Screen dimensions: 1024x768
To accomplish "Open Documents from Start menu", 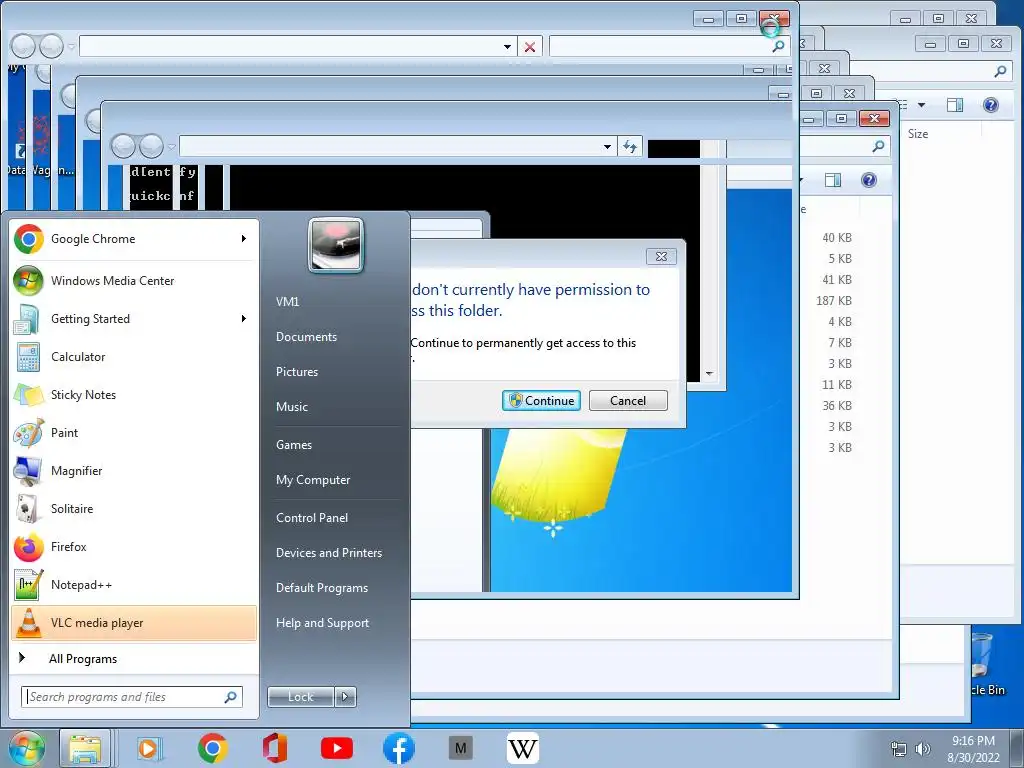I will pos(306,337).
